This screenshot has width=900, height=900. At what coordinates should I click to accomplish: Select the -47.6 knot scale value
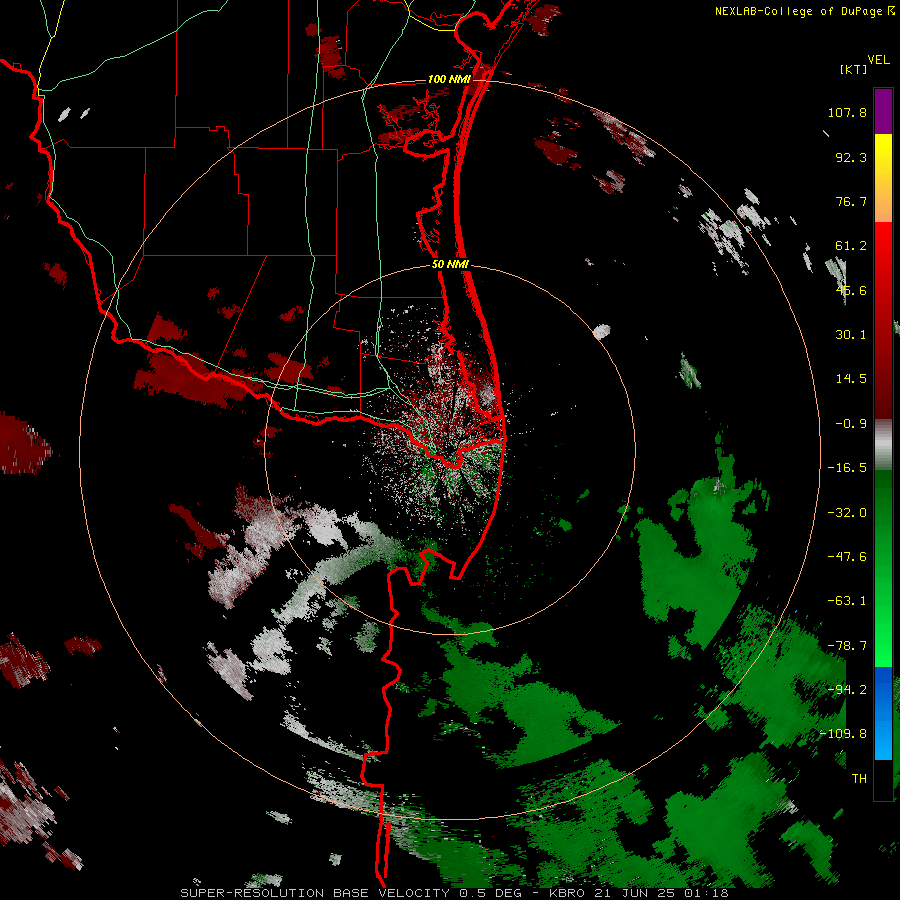(x=847, y=557)
